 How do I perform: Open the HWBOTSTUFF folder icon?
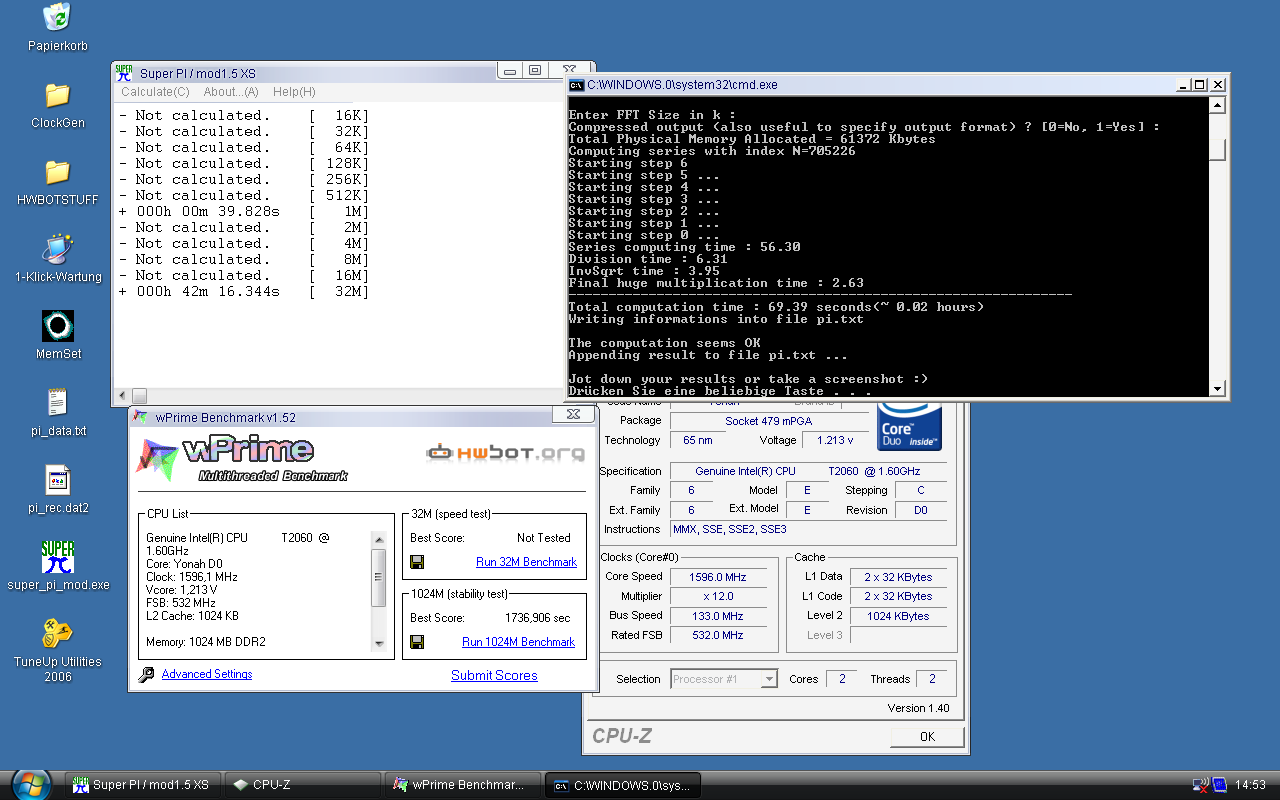pyautogui.click(x=57, y=171)
